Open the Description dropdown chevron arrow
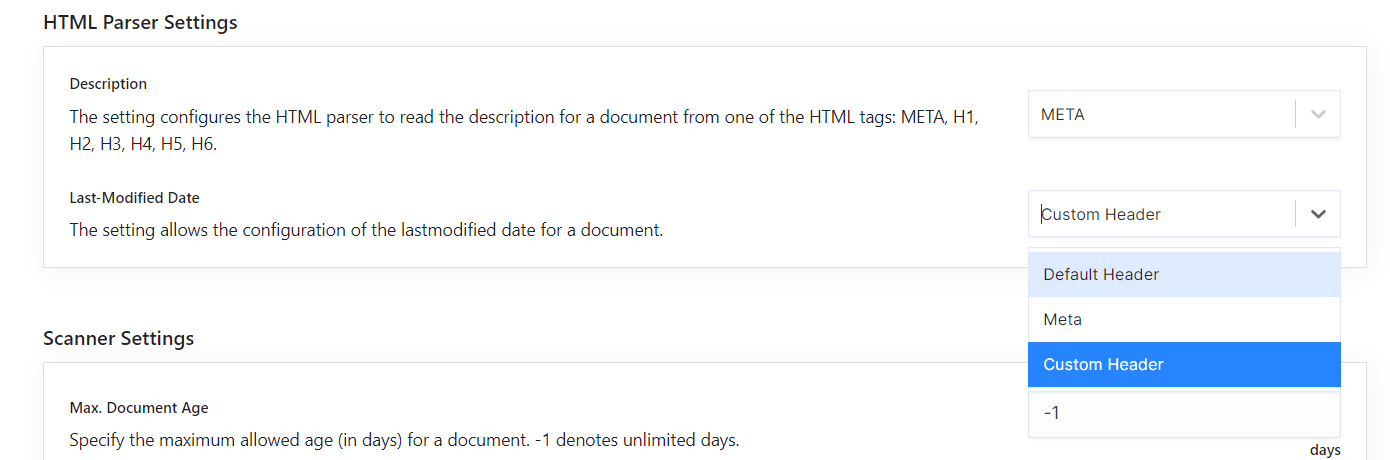The image size is (1390, 460). 1318,114
